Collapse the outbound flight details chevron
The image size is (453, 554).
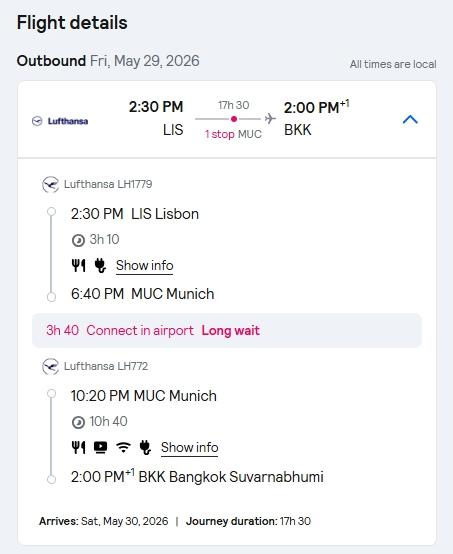pyautogui.click(x=410, y=119)
